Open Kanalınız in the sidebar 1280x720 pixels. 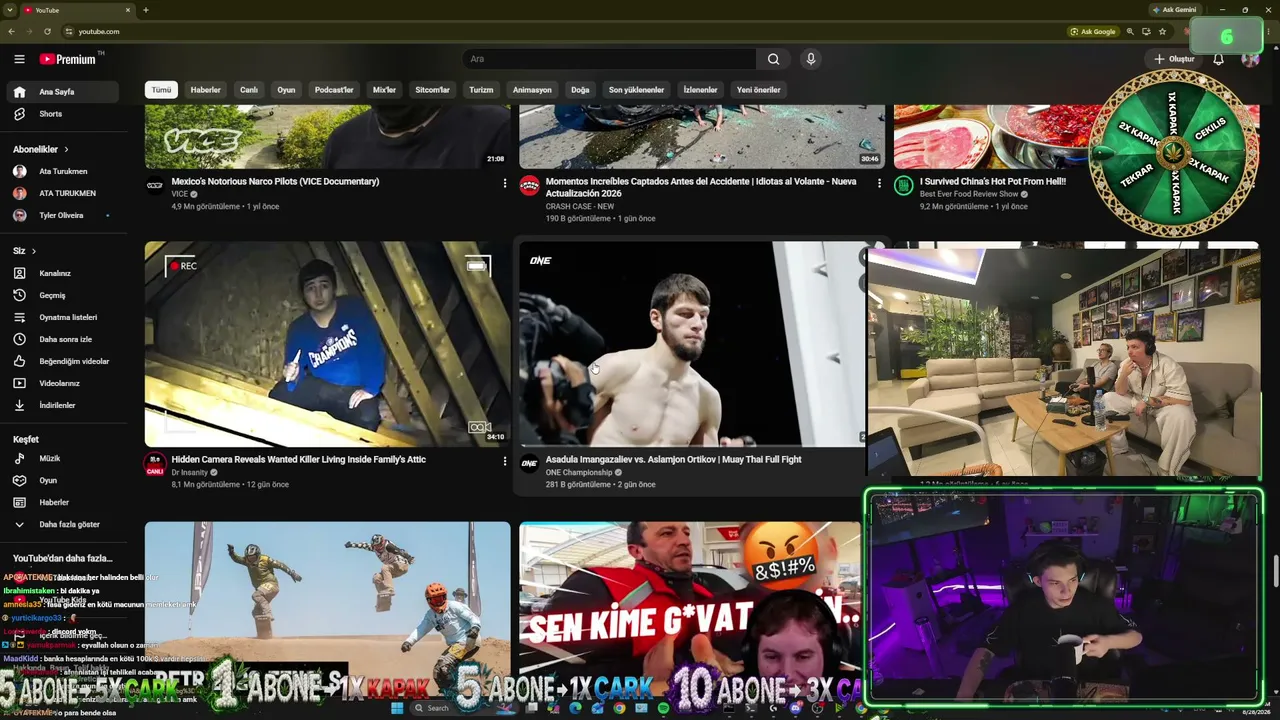tap(60, 273)
